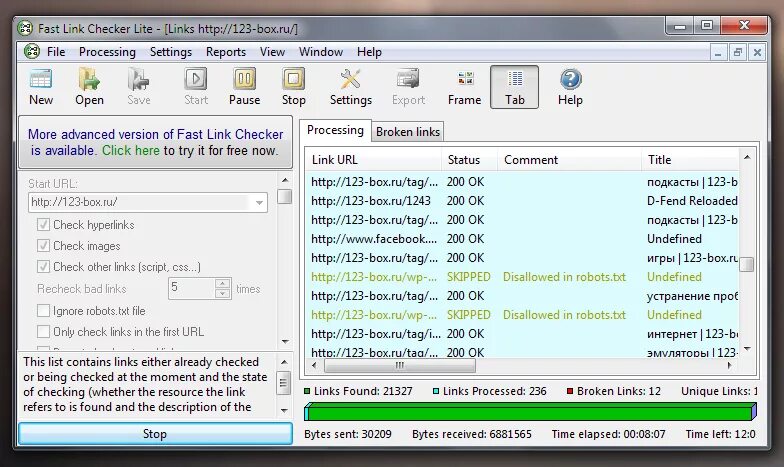This screenshot has width=784, height=467.
Task: Open the Help menu in the menu bar
Action: point(369,52)
